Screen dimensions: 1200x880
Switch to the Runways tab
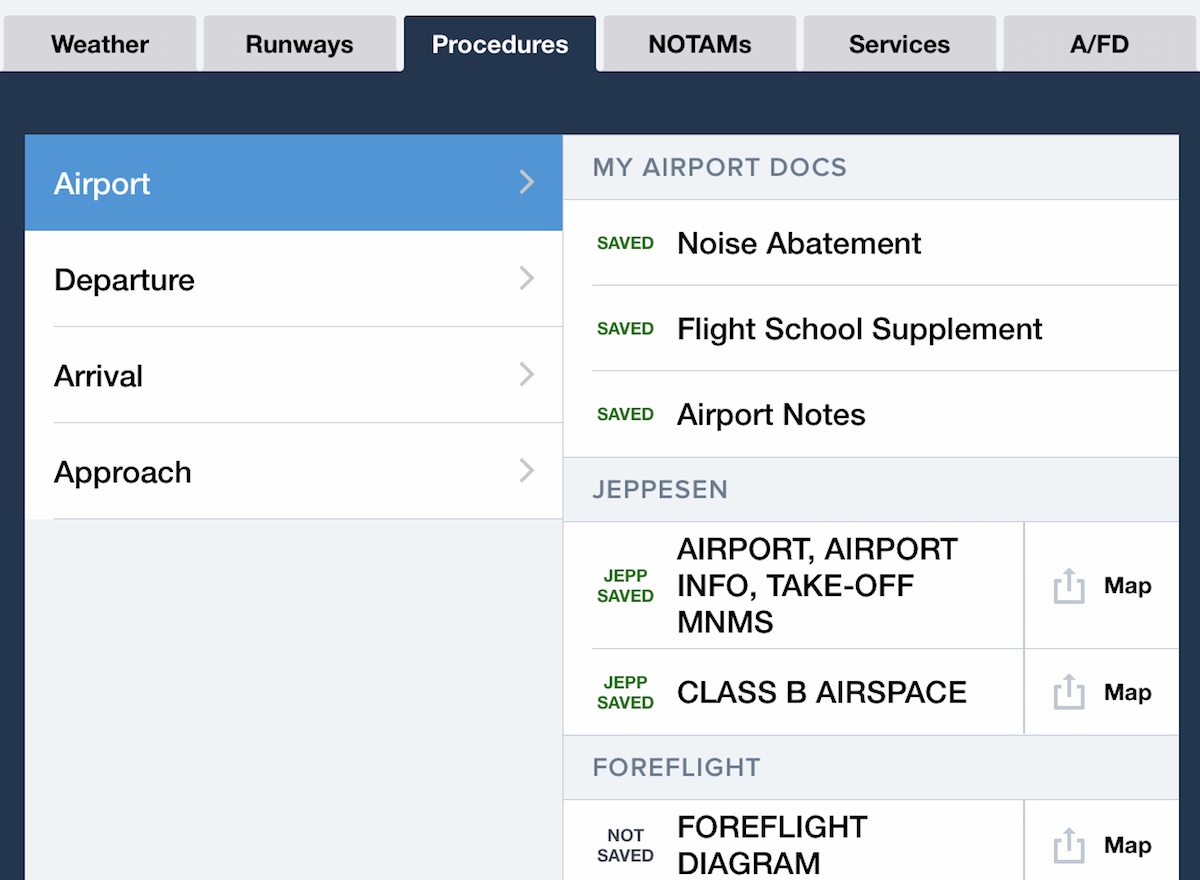tap(300, 44)
